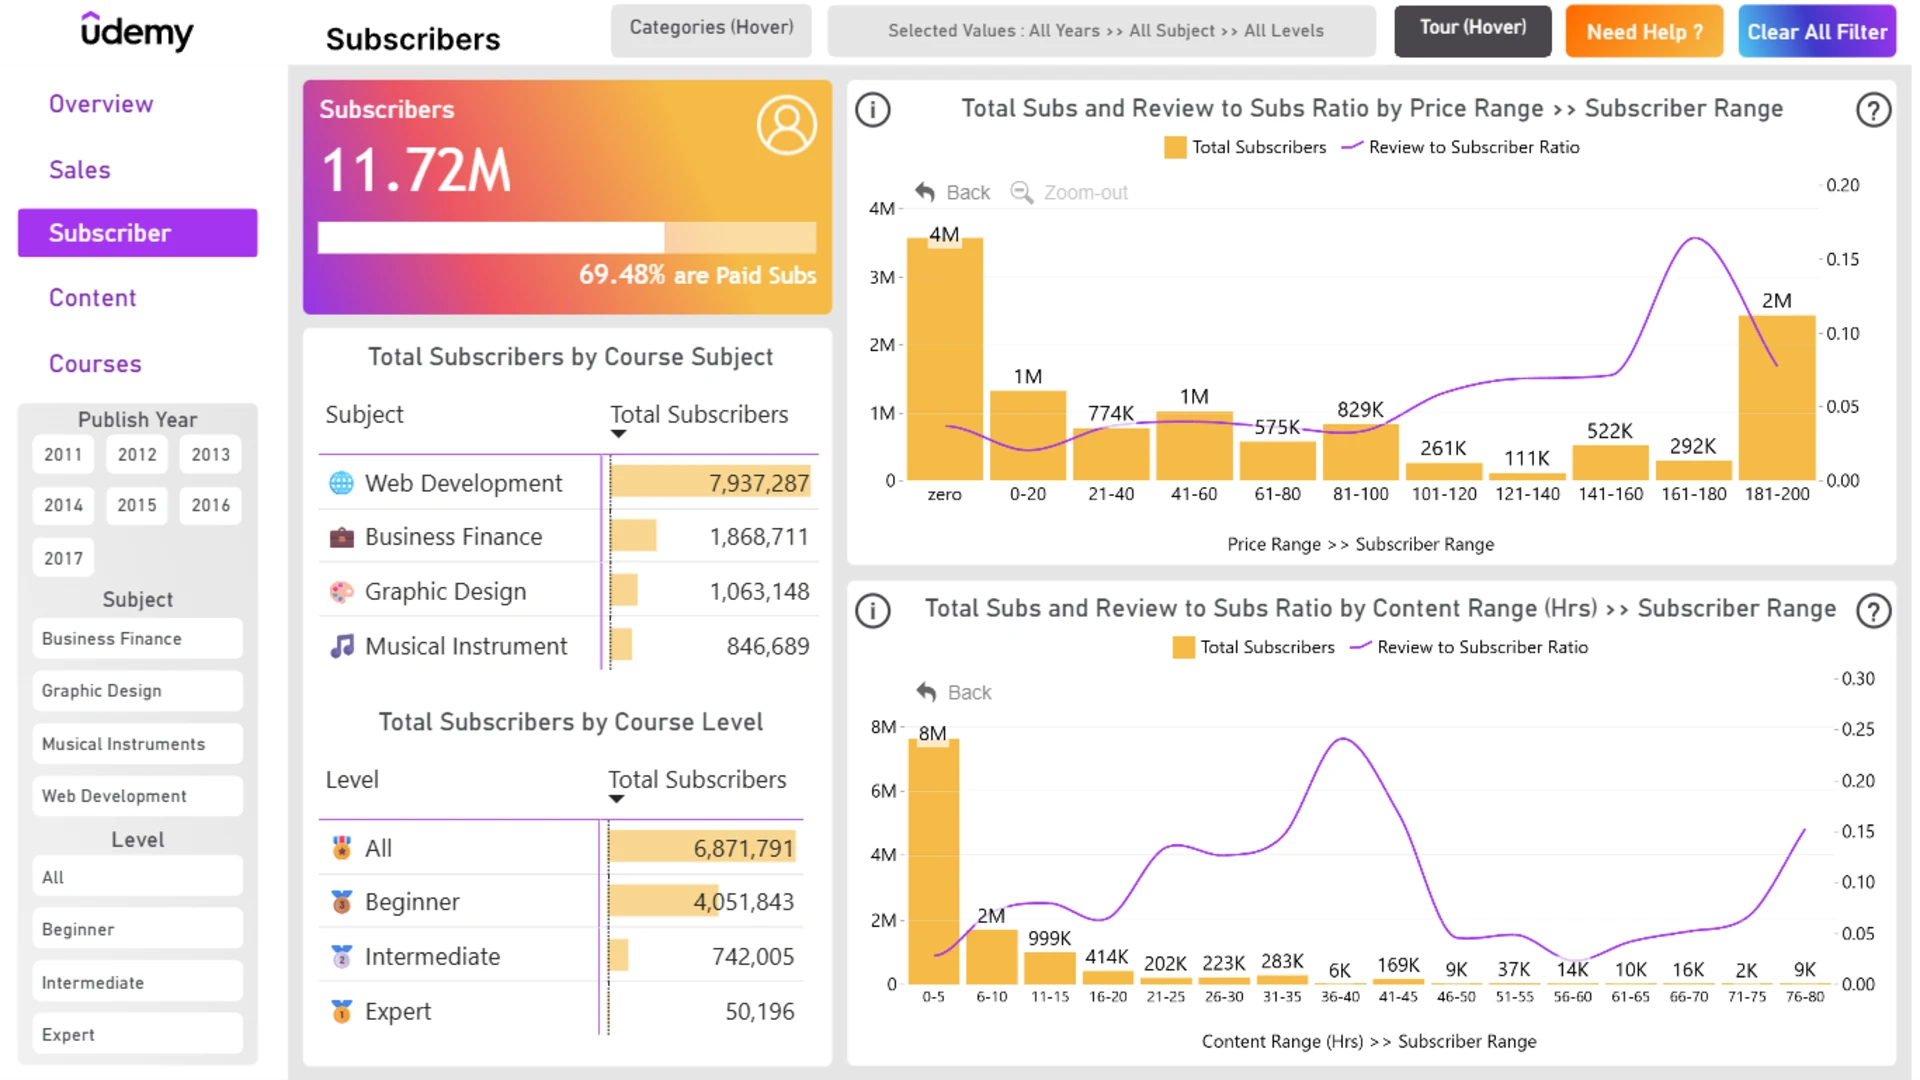Open the Categories (Hover) button
1920x1080 pixels.
coord(711,30)
